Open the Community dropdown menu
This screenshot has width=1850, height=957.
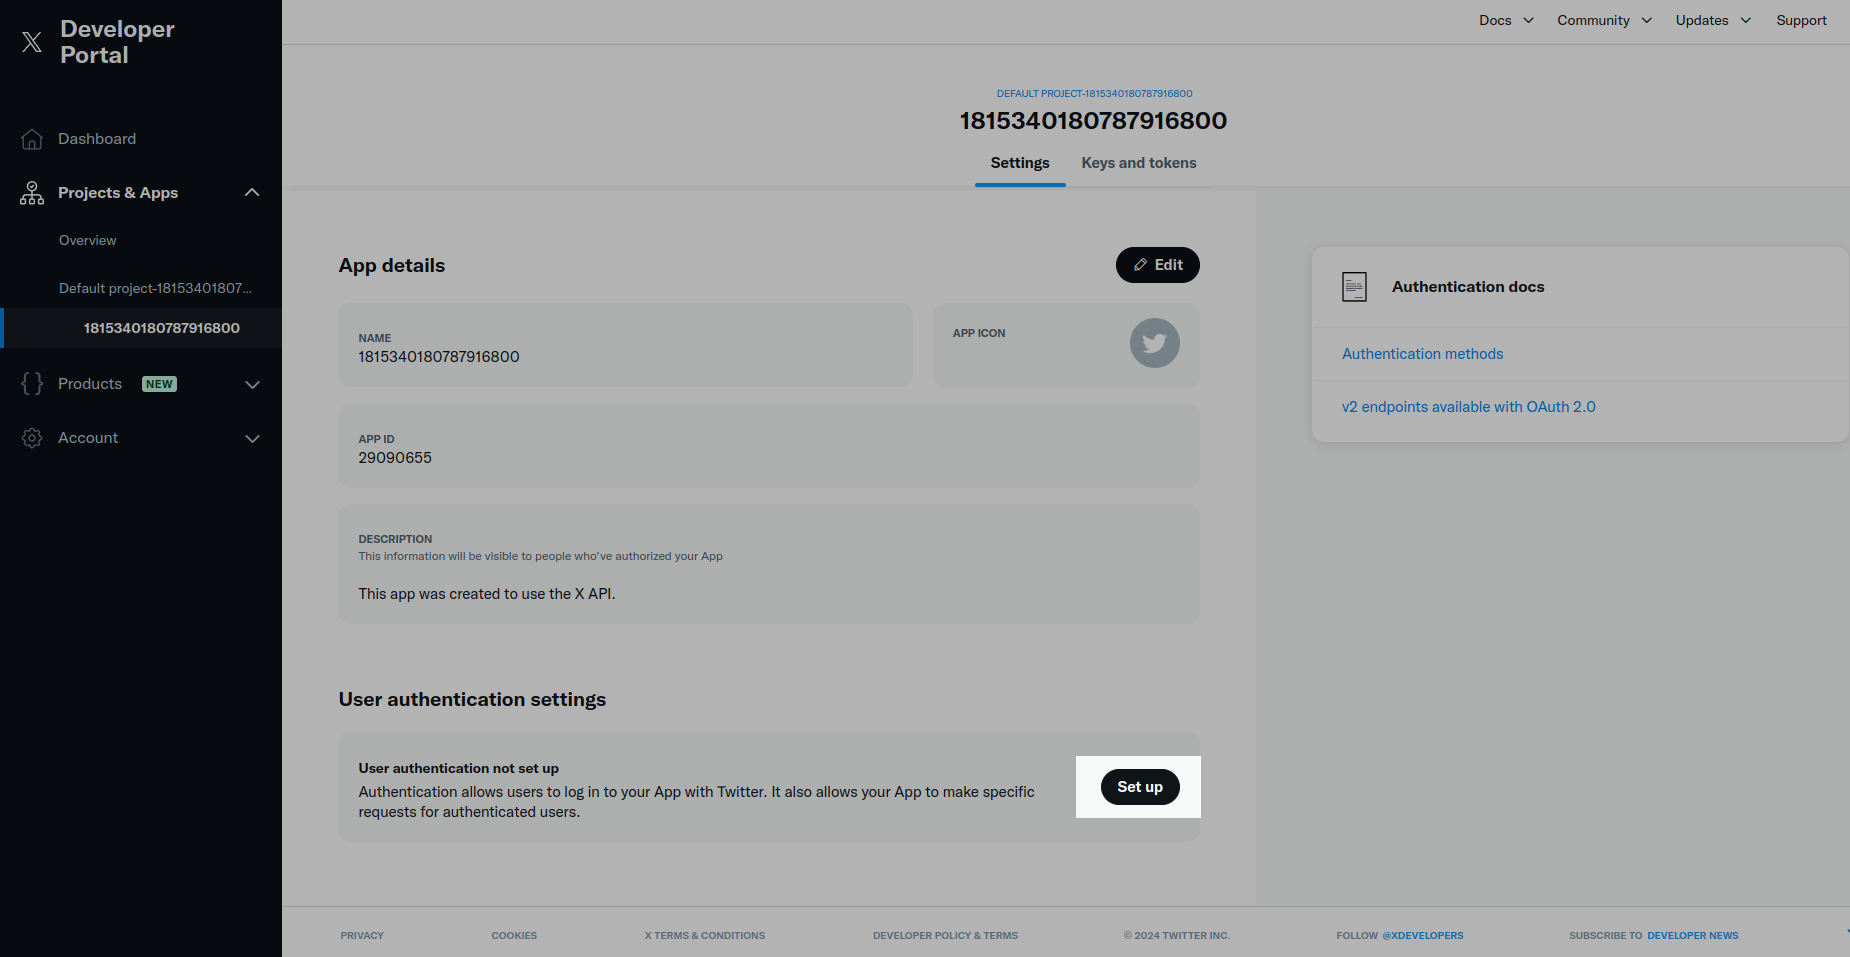(1604, 20)
